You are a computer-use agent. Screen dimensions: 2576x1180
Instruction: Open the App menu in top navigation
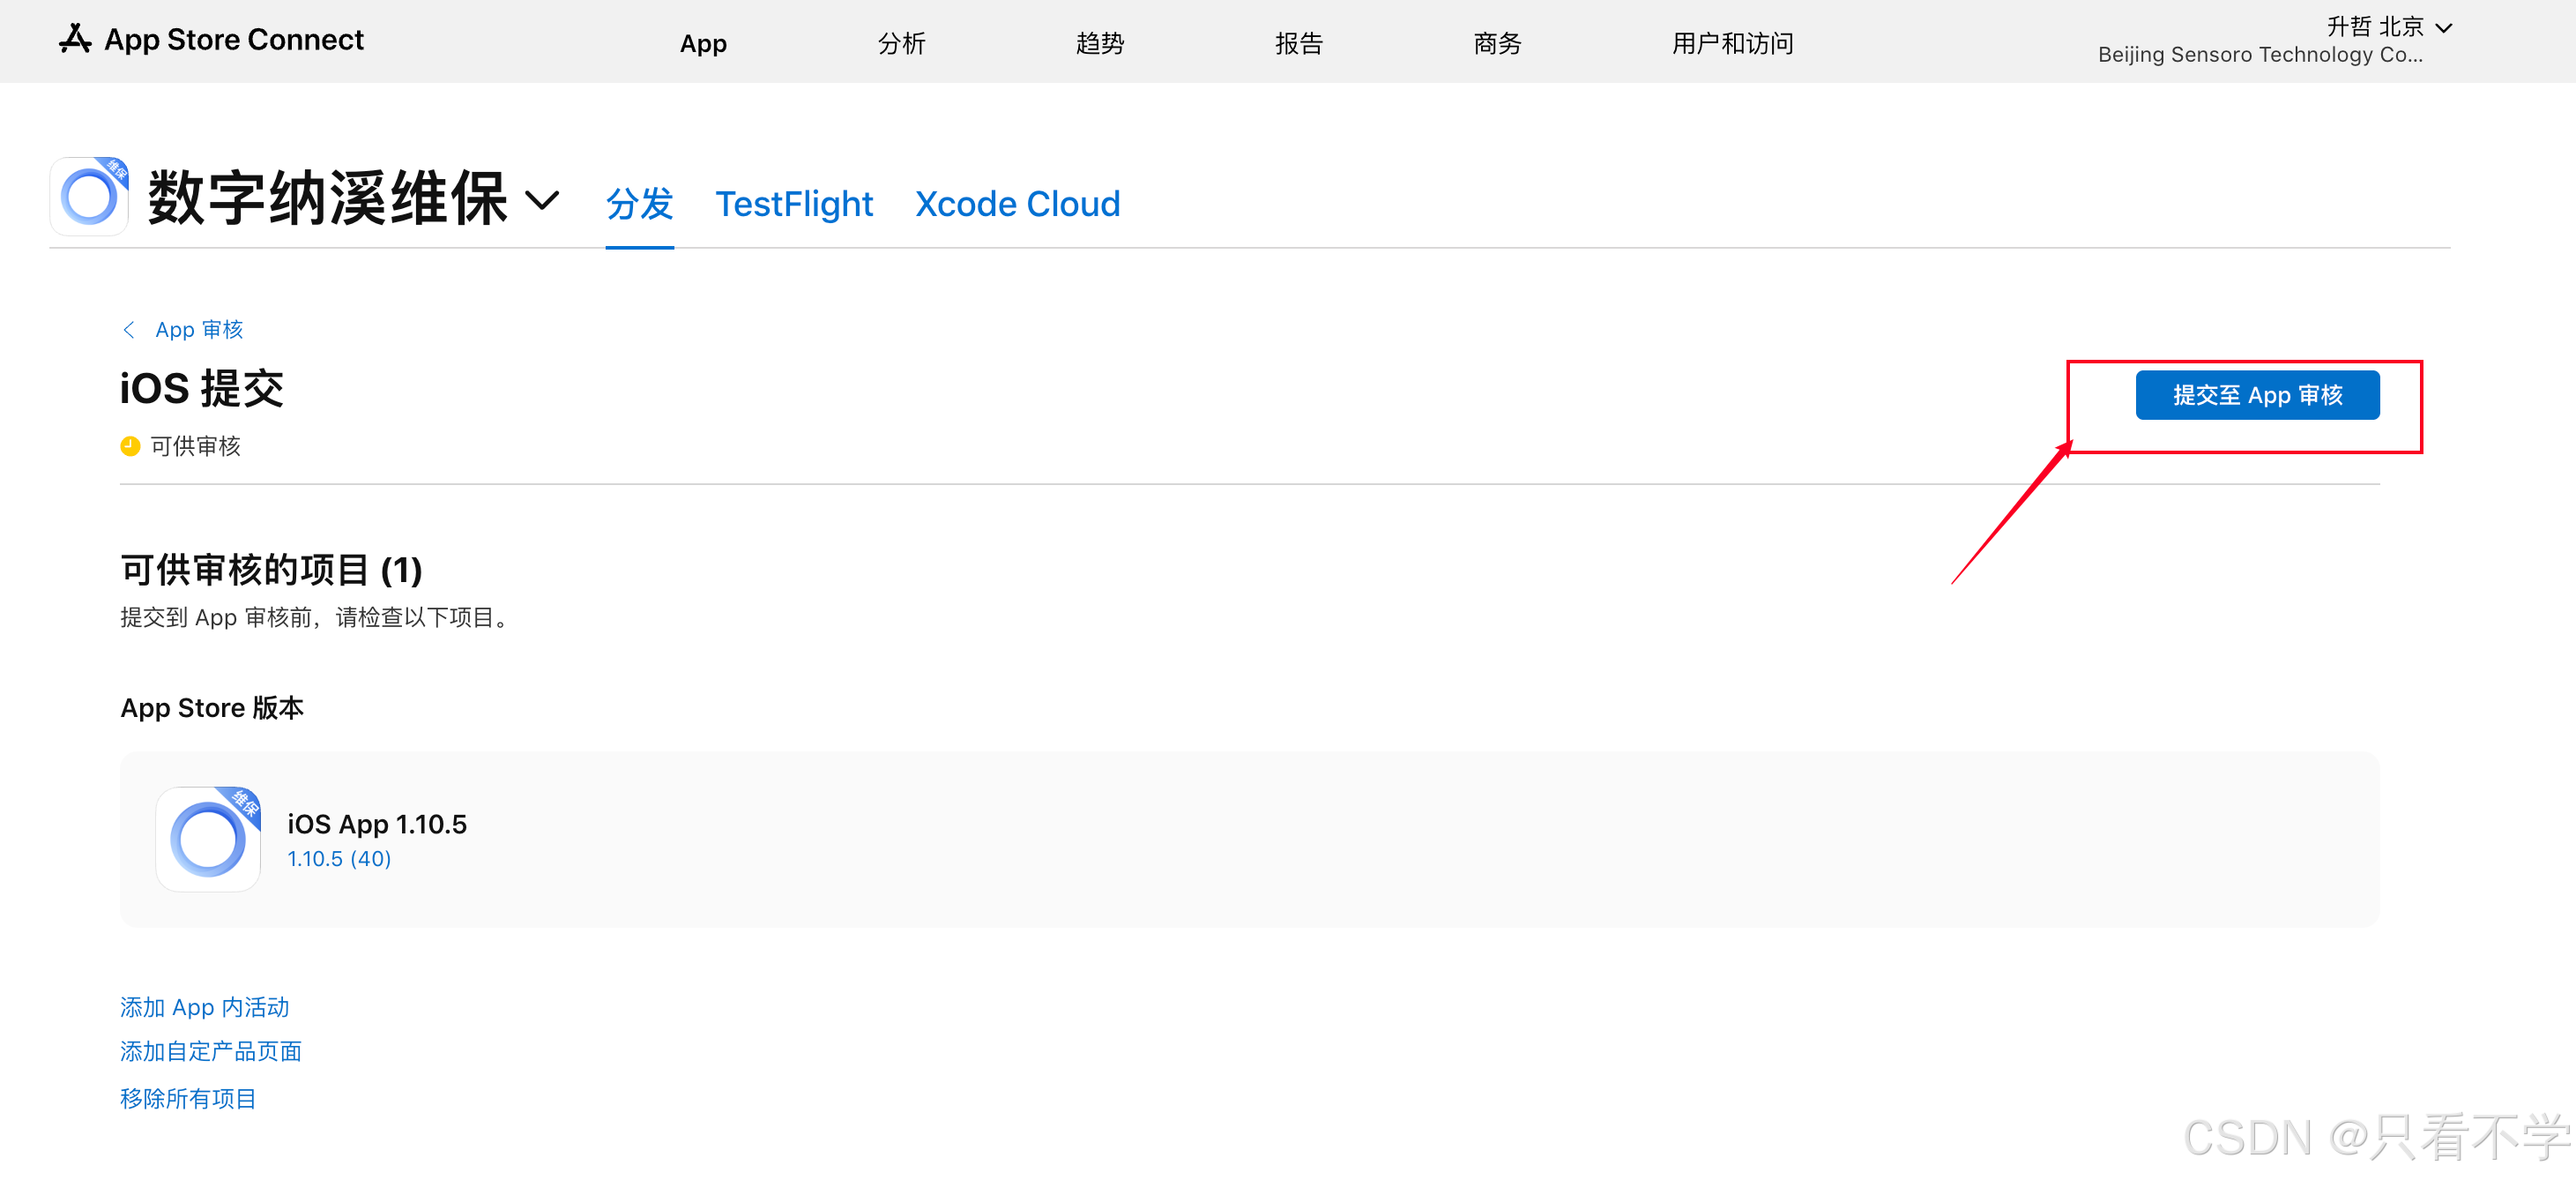pyautogui.click(x=703, y=43)
